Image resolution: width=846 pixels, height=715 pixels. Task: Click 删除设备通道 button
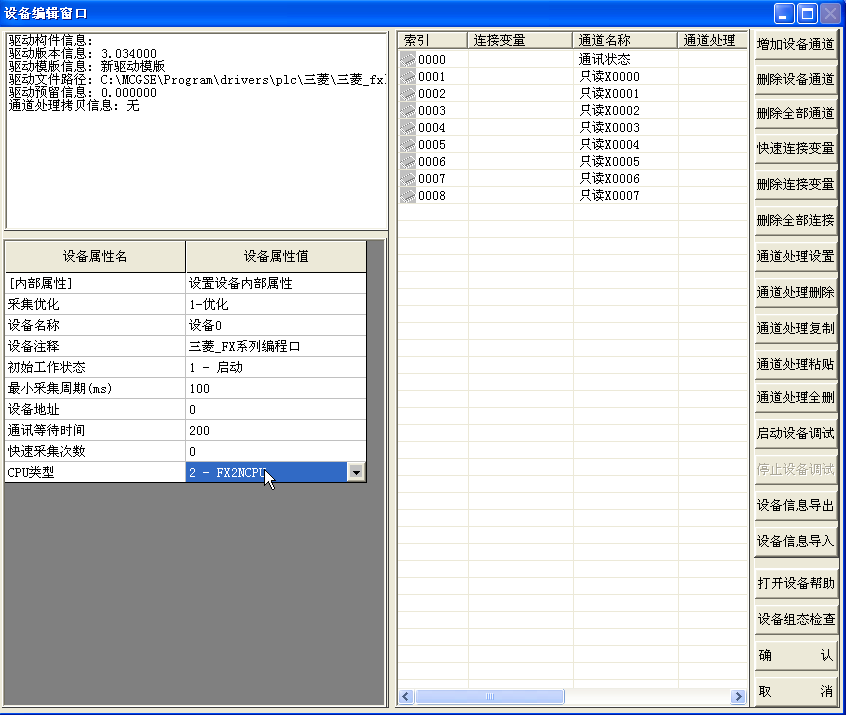coord(795,79)
